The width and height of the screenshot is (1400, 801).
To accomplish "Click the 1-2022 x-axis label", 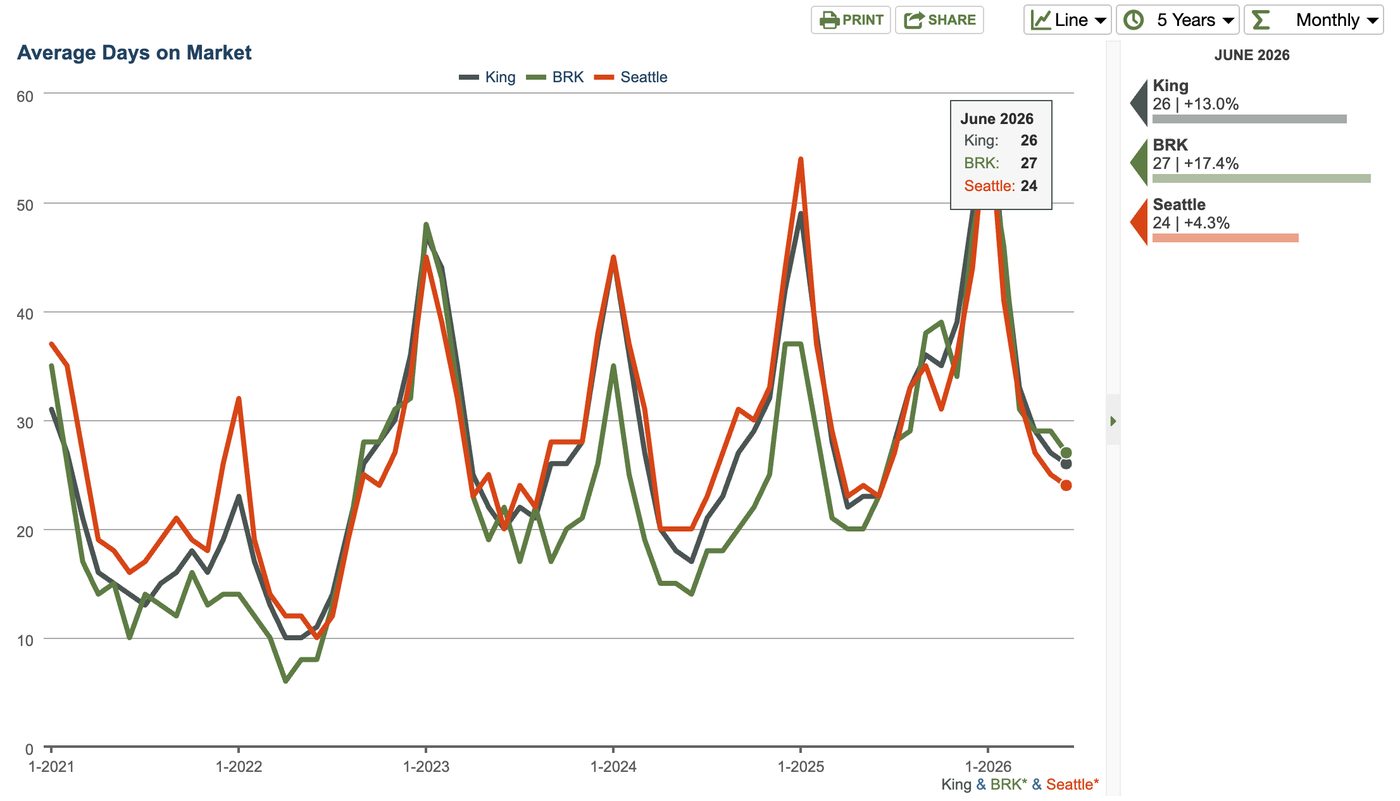I will pyautogui.click(x=238, y=767).
